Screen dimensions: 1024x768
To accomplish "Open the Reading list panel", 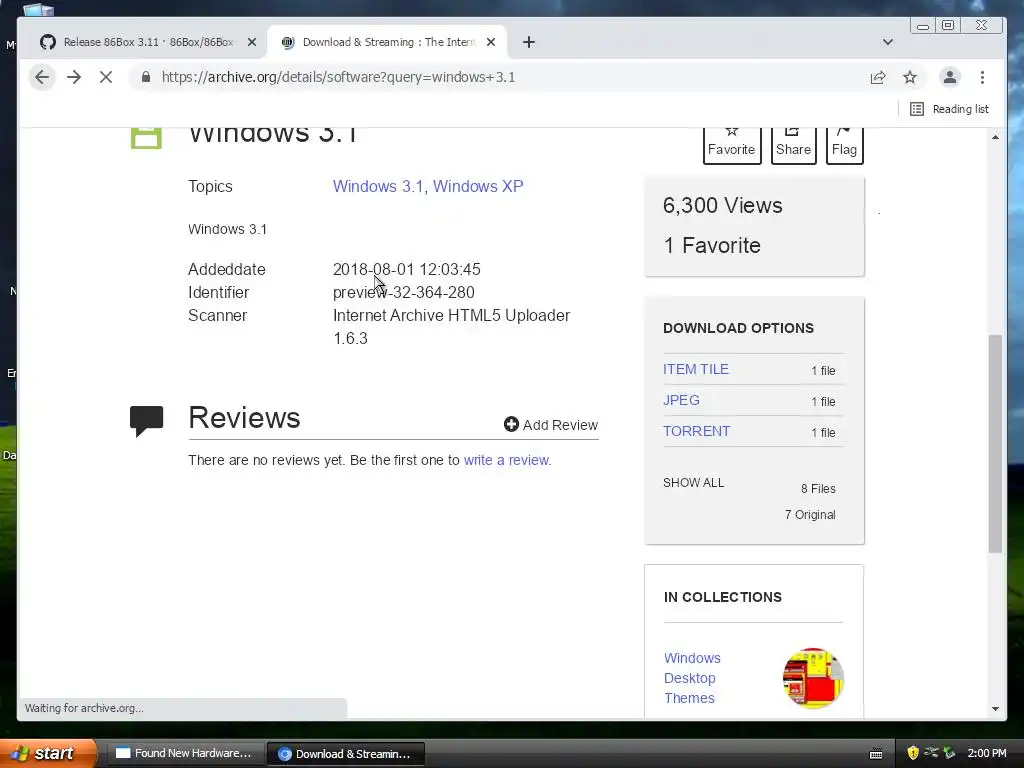I will coord(949,109).
